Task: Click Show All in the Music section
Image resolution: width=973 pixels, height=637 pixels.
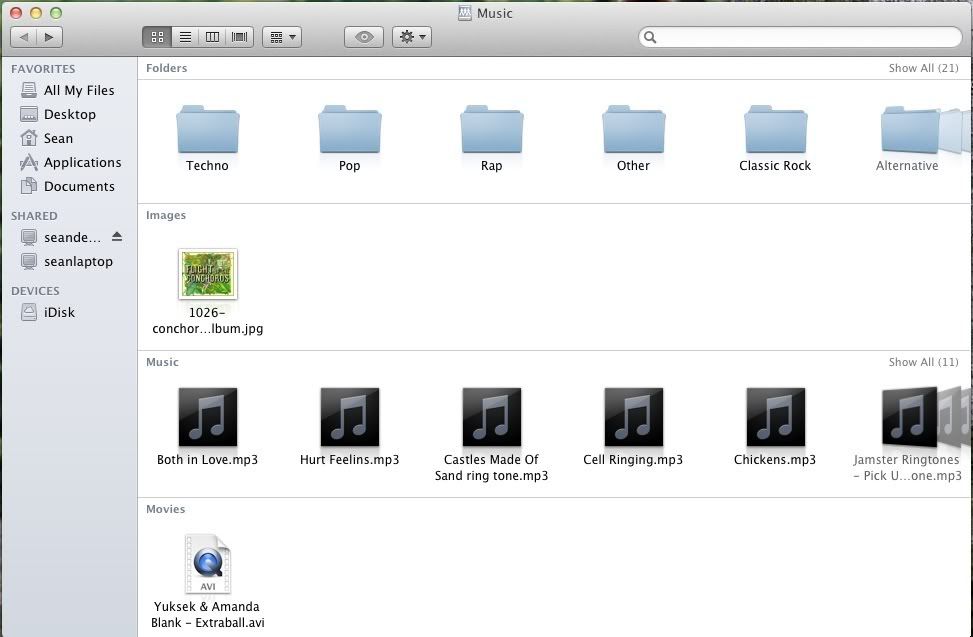Action: [923, 362]
